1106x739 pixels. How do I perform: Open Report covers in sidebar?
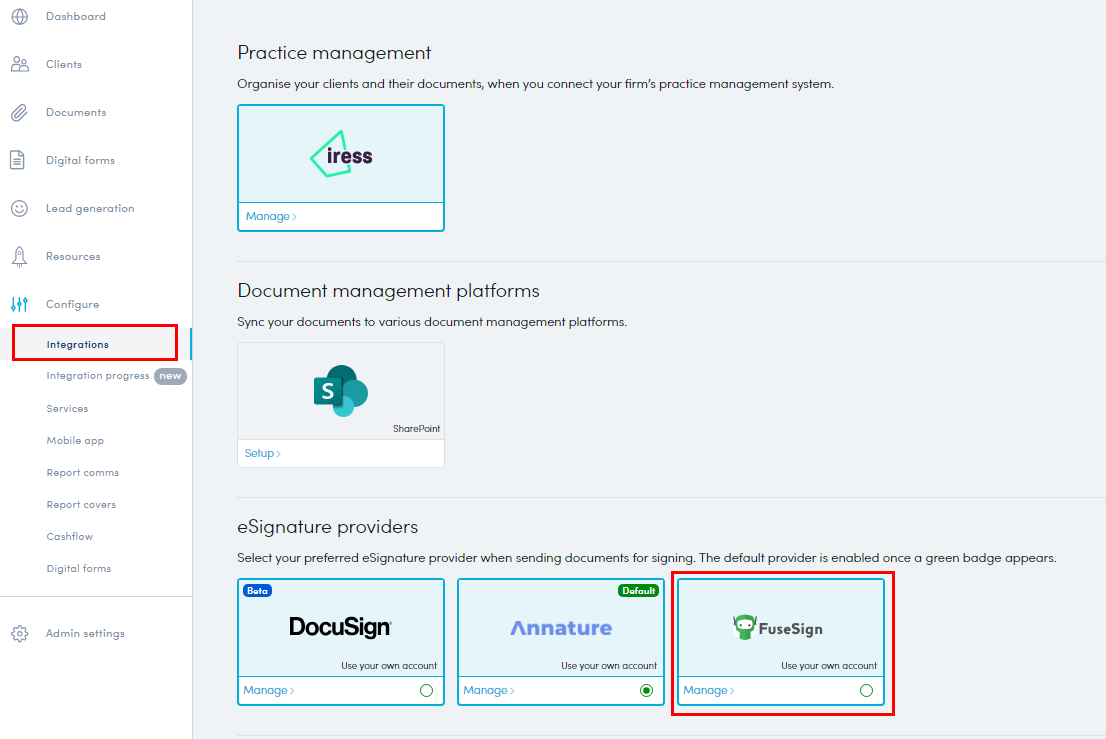81,505
